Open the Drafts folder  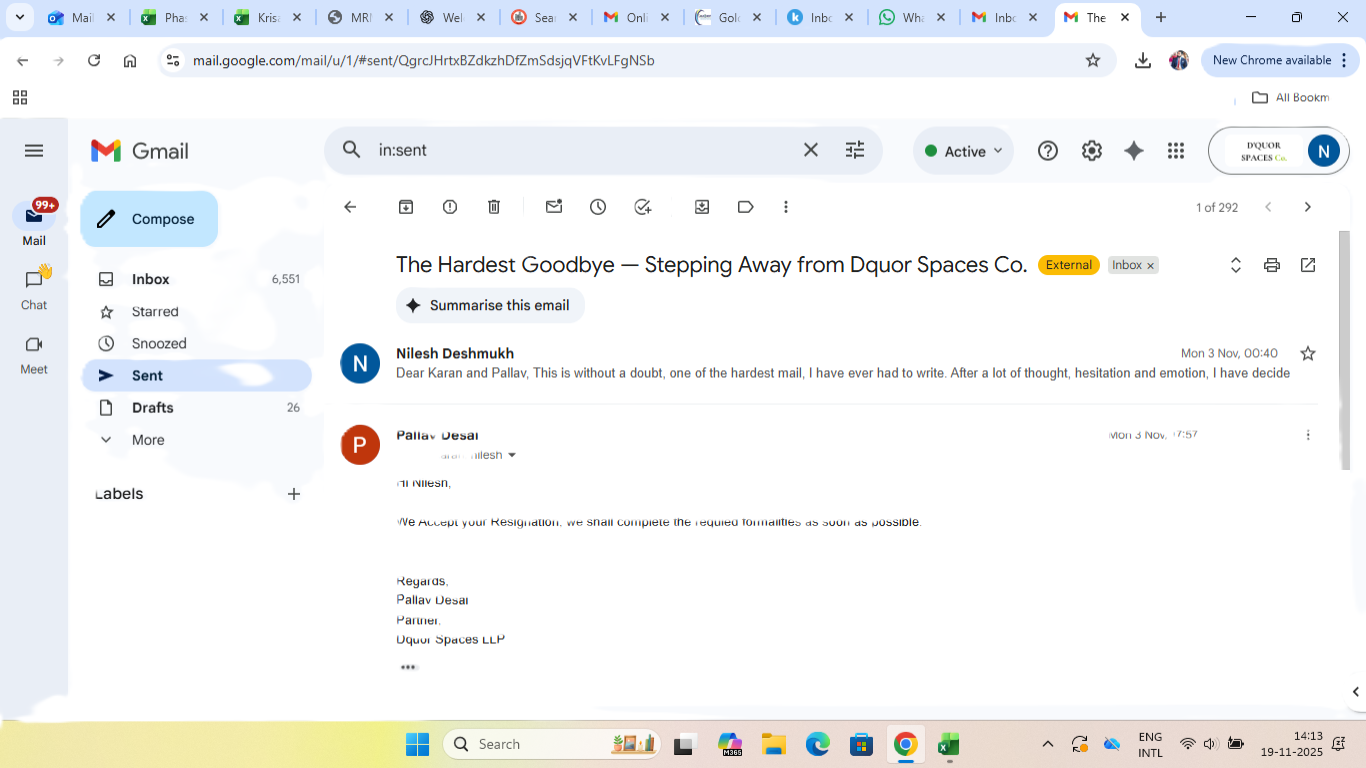click(152, 408)
